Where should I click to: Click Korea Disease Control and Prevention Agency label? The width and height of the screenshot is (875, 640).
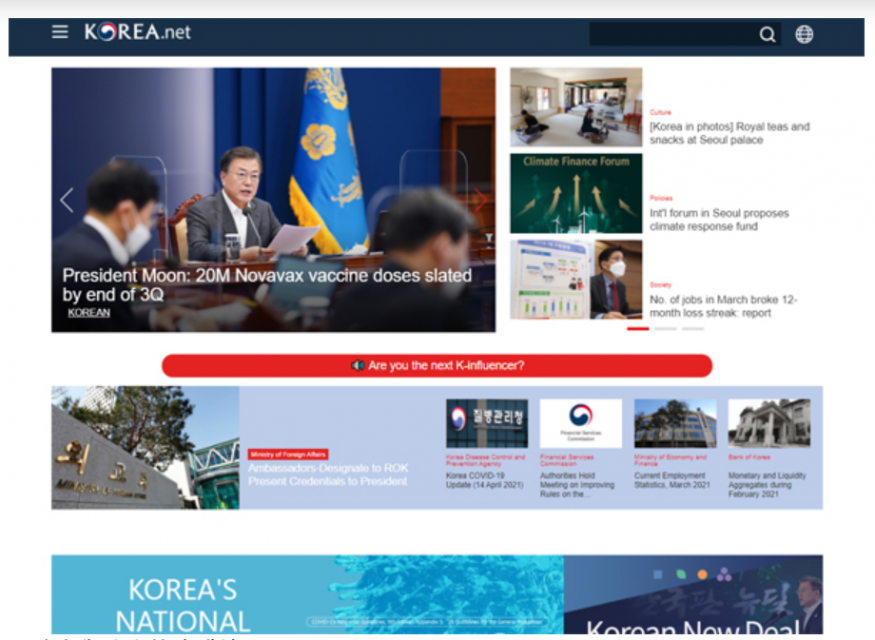485,460
